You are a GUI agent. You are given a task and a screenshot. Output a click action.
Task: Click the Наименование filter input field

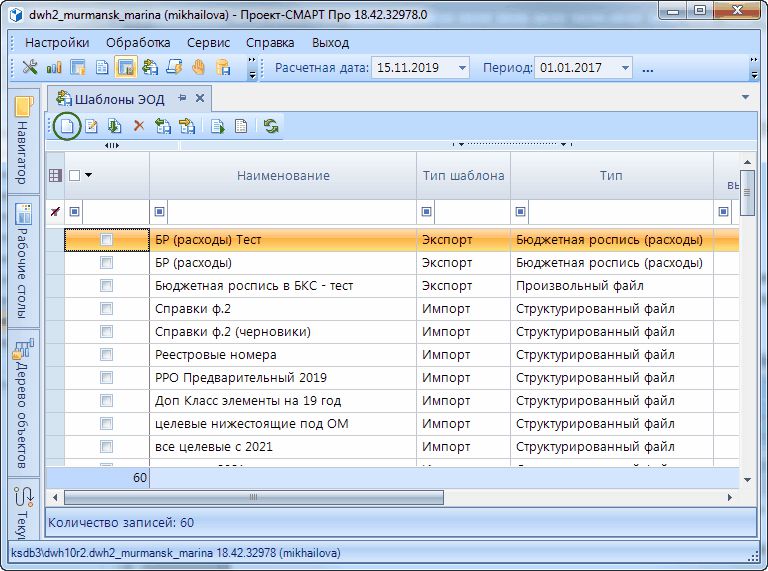290,212
